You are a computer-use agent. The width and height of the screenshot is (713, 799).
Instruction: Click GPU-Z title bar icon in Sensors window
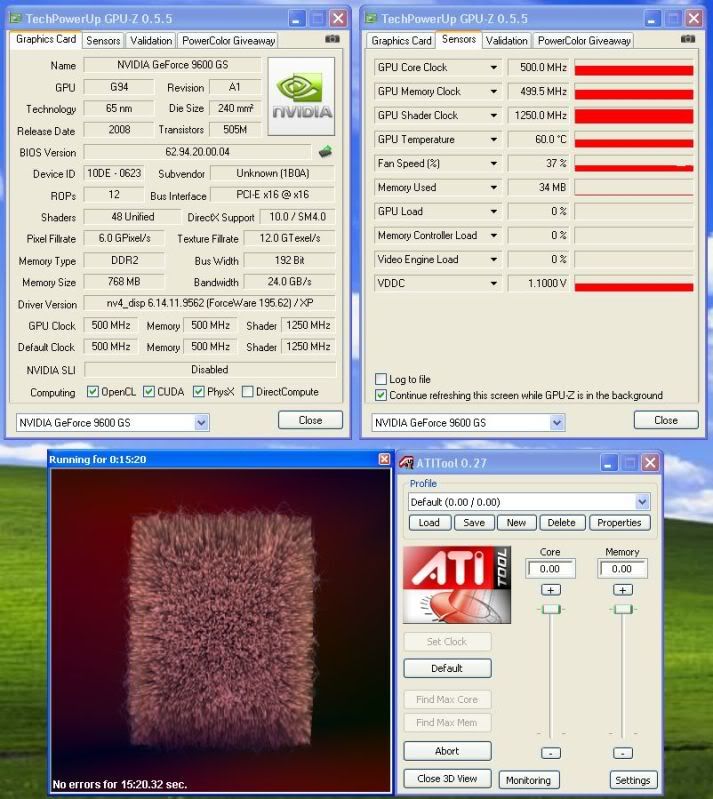tap(371, 19)
